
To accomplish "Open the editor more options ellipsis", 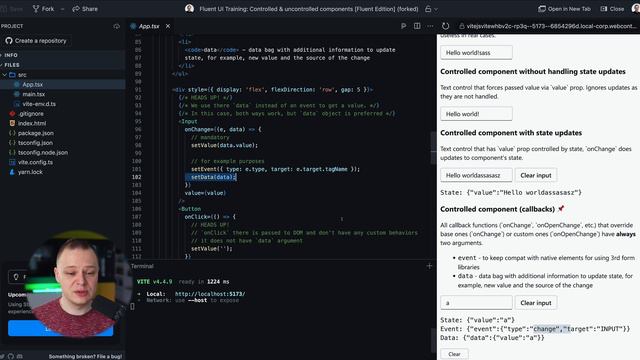I will click(430, 26).
